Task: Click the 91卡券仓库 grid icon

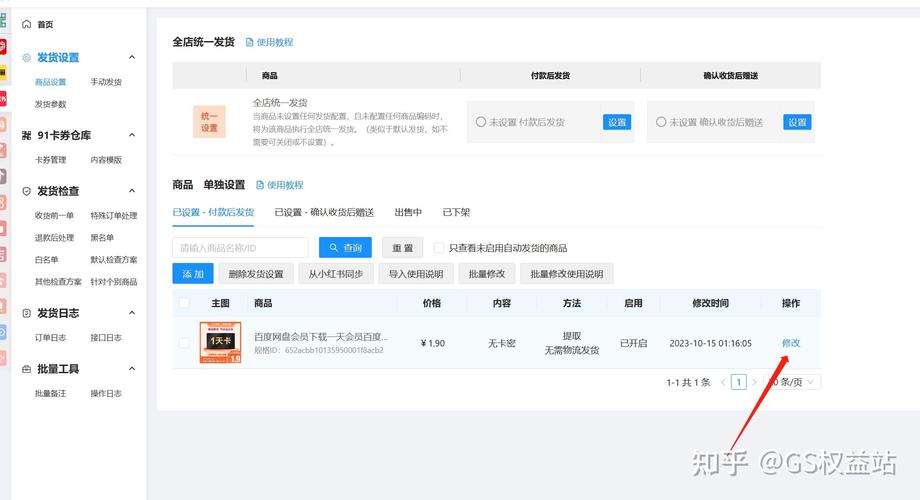Action: 27,135
